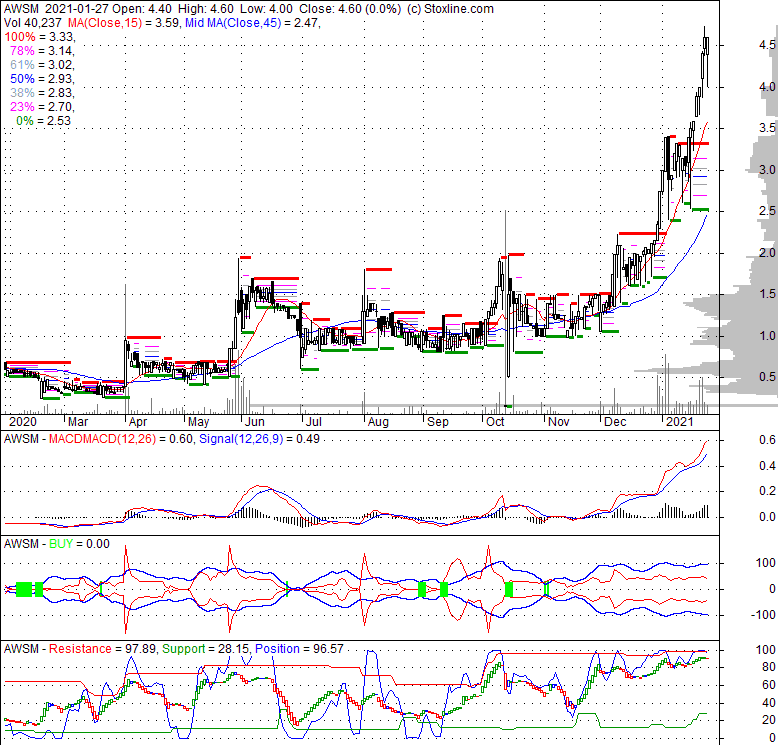Click the 'Sep' time axis label
The width and height of the screenshot is (780, 745).
[438, 422]
